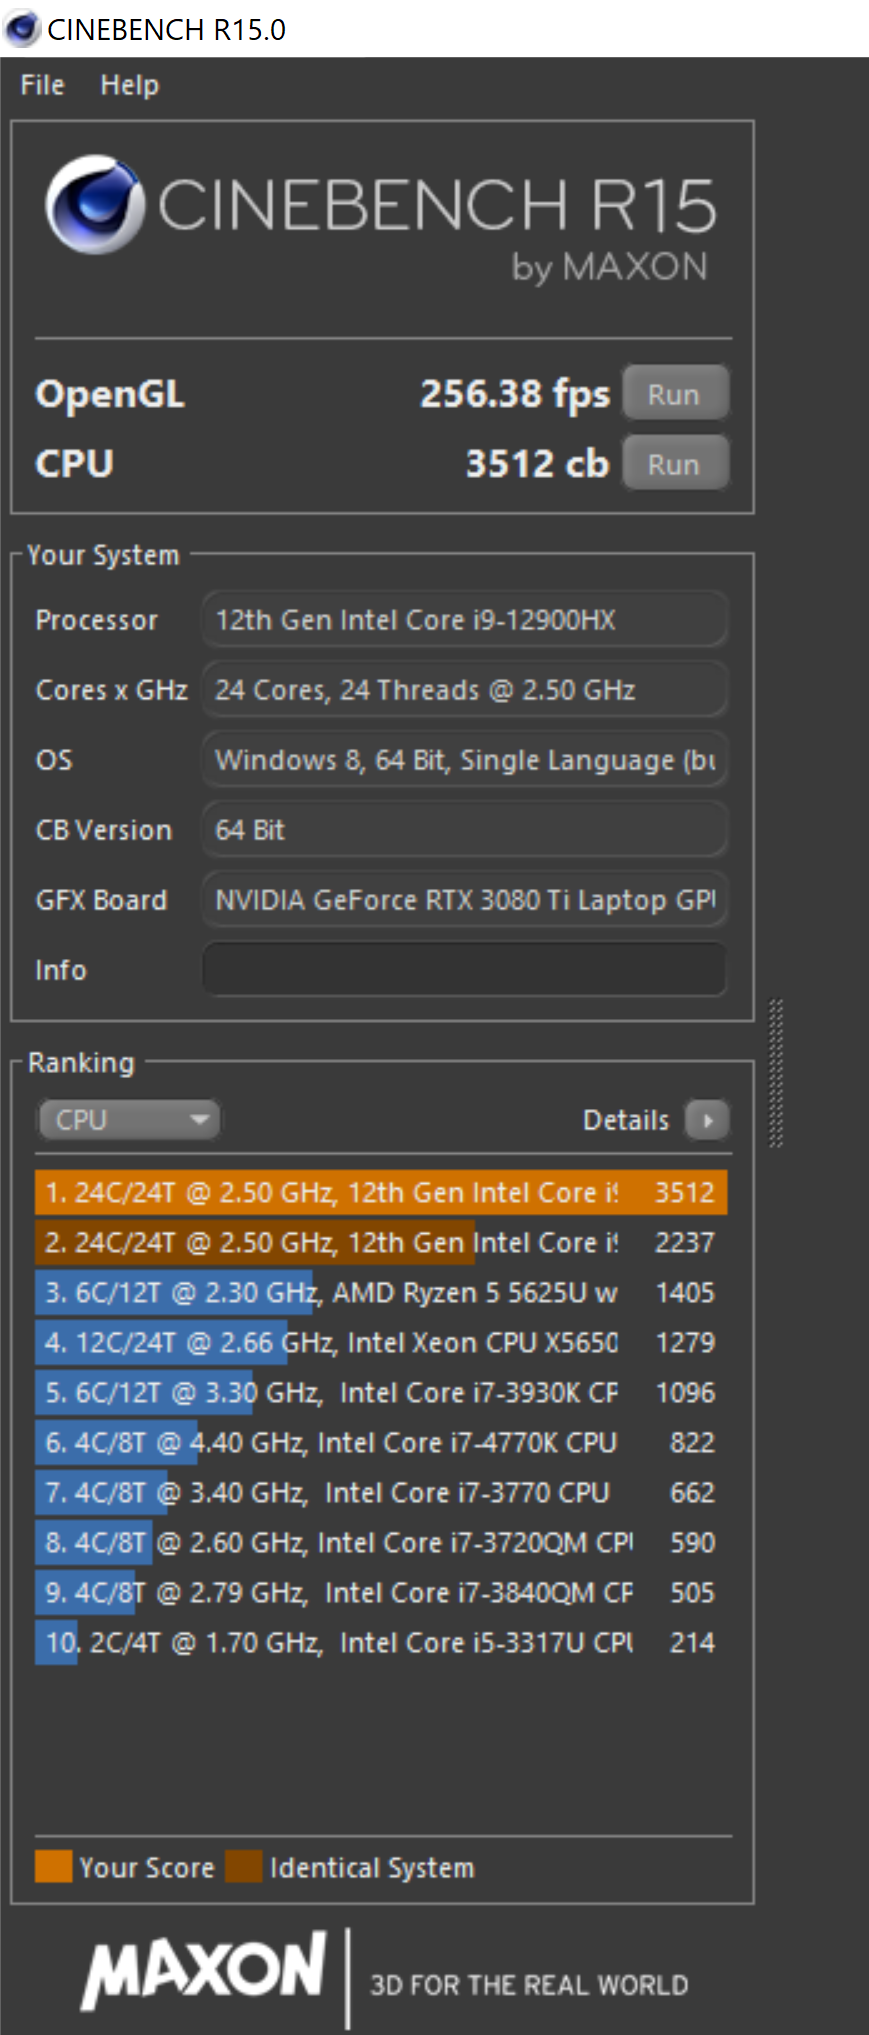This screenshot has width=869, height=2035.
Task: Click the Cores x GHz field
Action: (465, 689)
